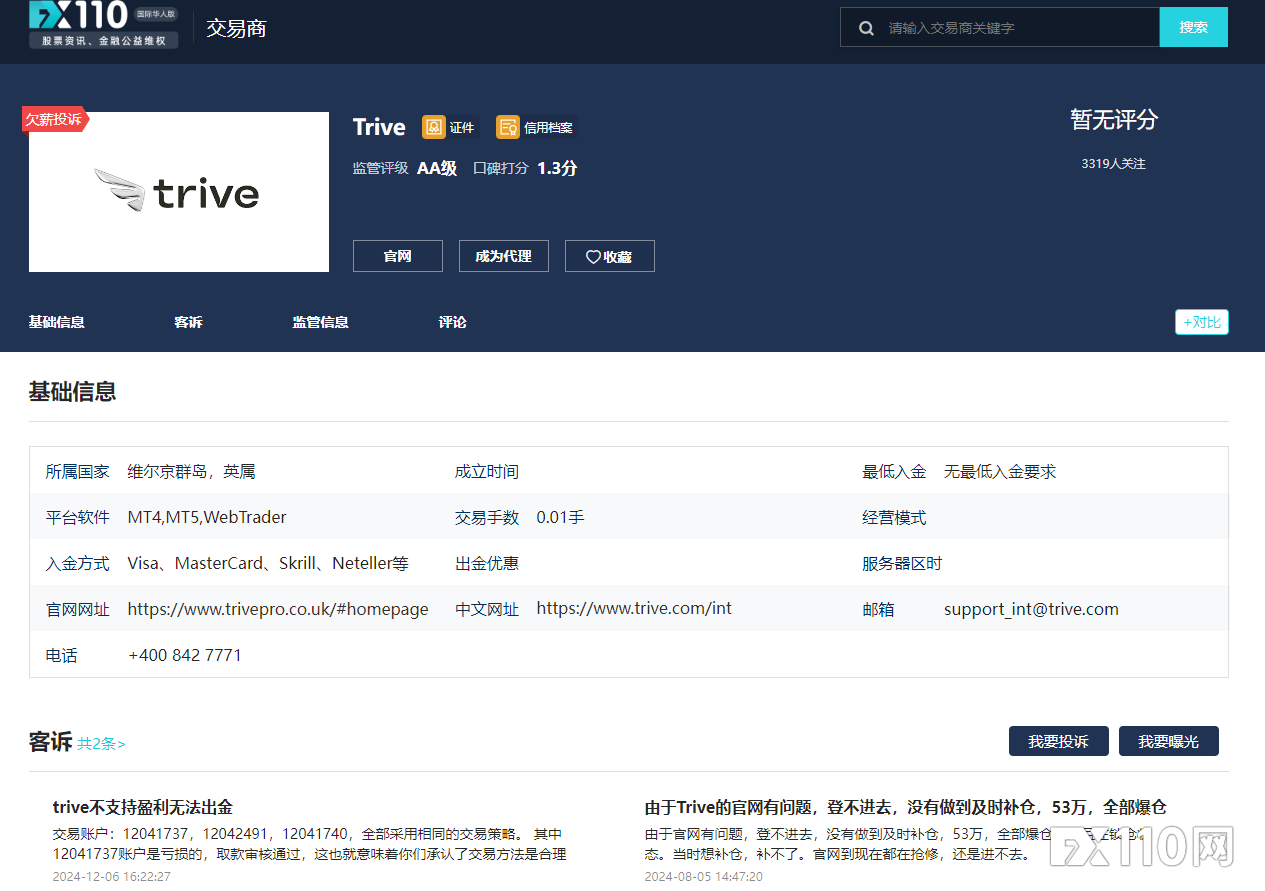The height and width of the screenshot is (891, 1265).
Task: Click the orange 证件 certificate icon
Action: [434, 127]
